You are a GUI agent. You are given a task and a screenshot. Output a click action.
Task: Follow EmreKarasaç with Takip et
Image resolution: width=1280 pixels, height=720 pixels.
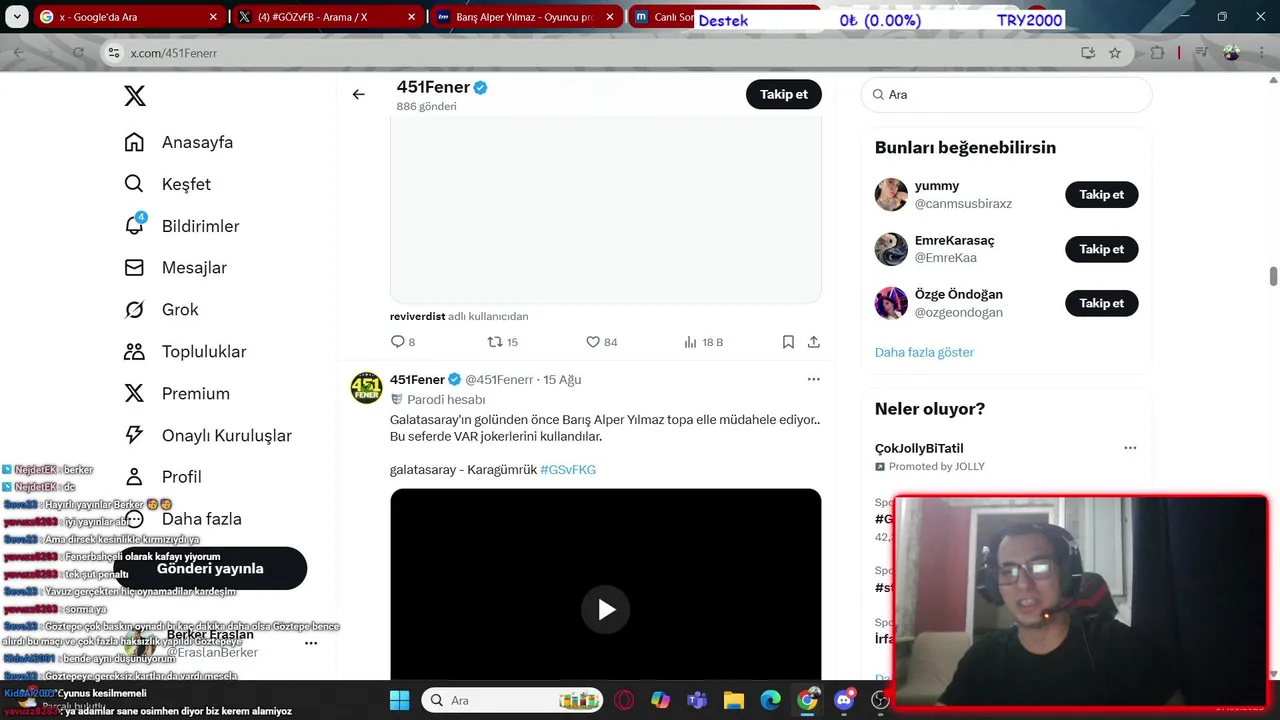tap(1101, 249)
